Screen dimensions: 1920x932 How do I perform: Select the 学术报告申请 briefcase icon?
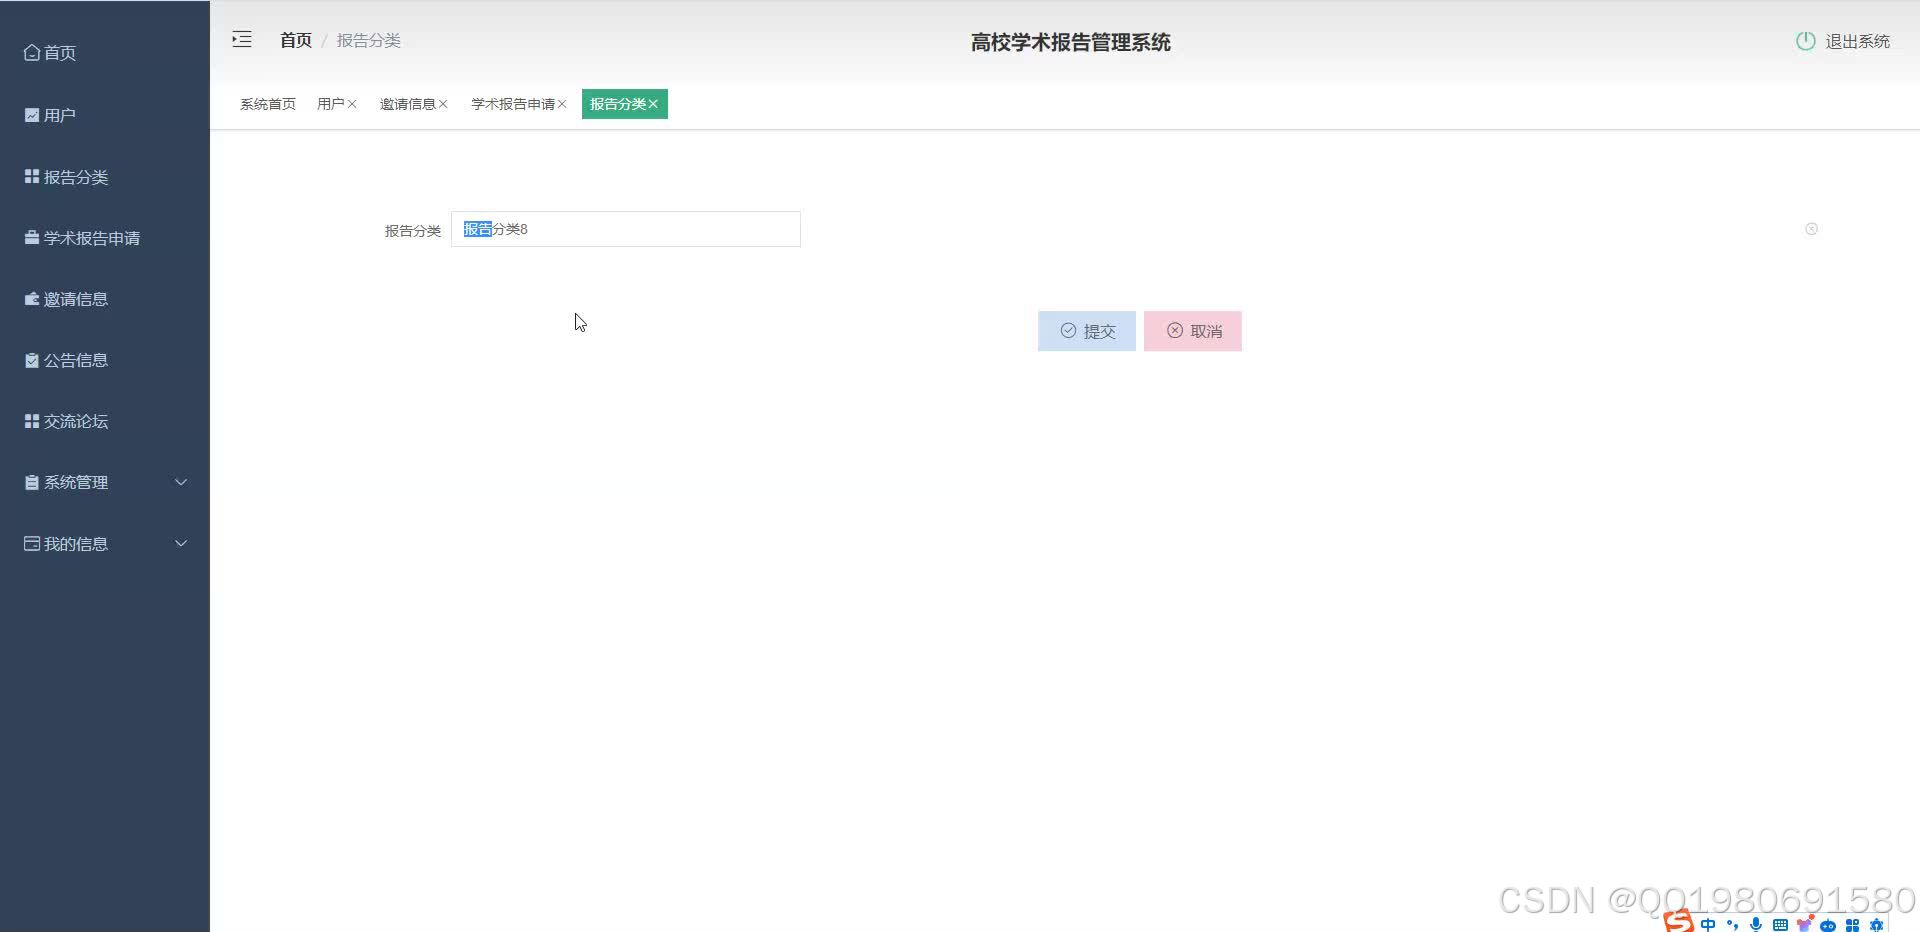(x=29, y=237)
